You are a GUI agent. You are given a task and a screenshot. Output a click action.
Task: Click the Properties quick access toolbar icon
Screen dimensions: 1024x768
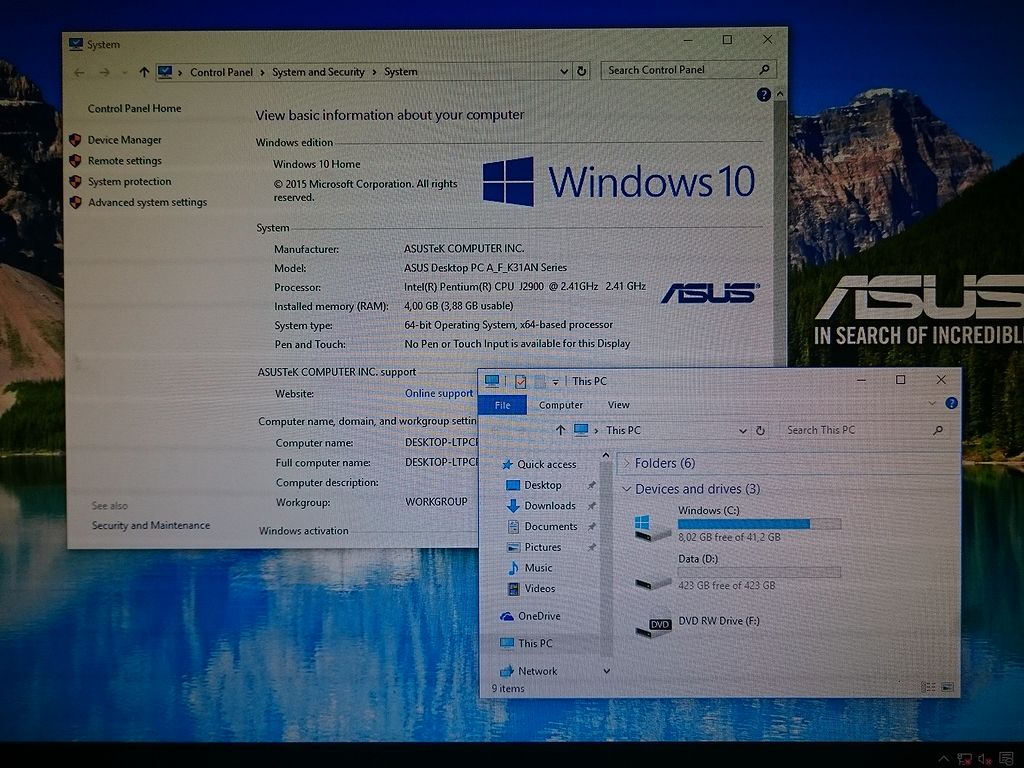(x=520, y=381)
